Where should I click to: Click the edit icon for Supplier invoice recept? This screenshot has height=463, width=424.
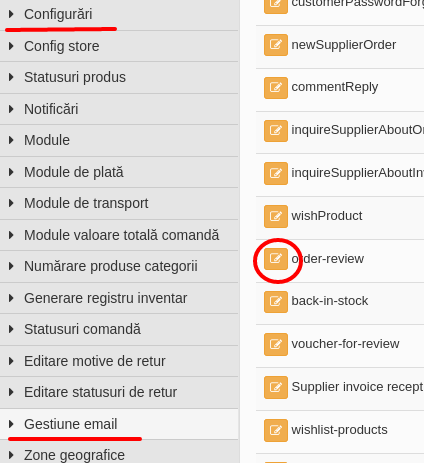(x=276, y=387)
